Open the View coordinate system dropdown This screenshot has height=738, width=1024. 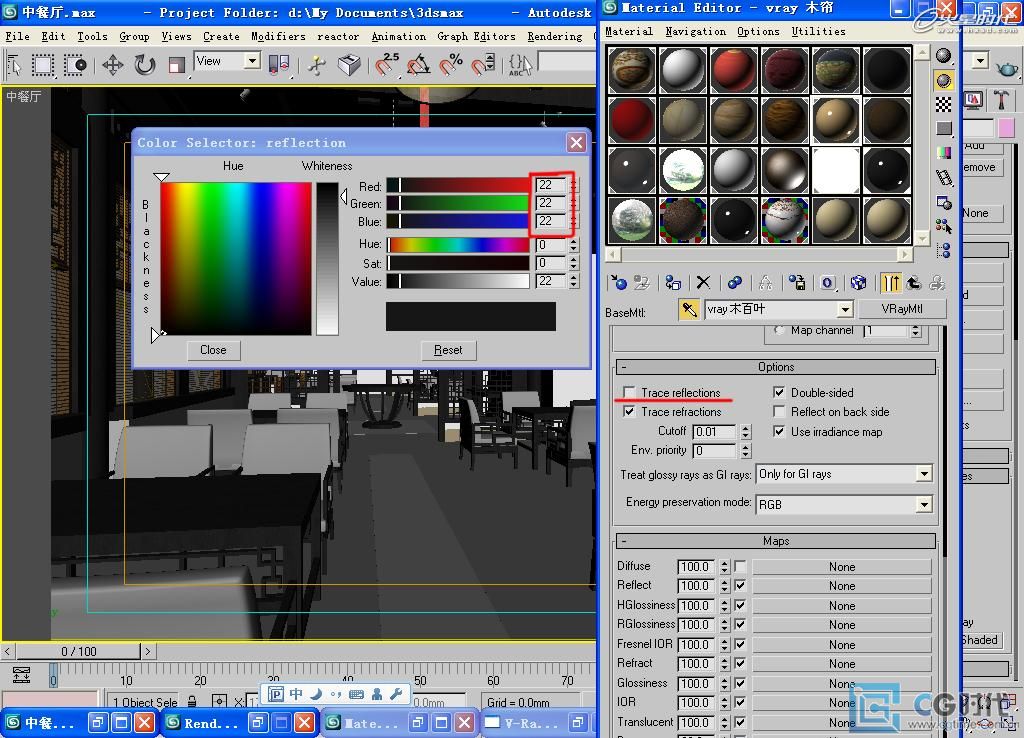pyautogui.click(x=252, y=61)
